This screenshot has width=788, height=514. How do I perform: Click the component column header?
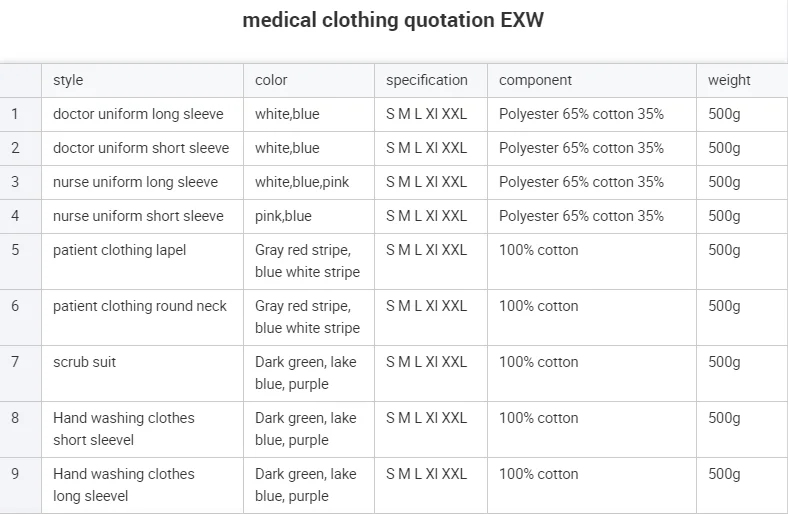coord(592,80)
